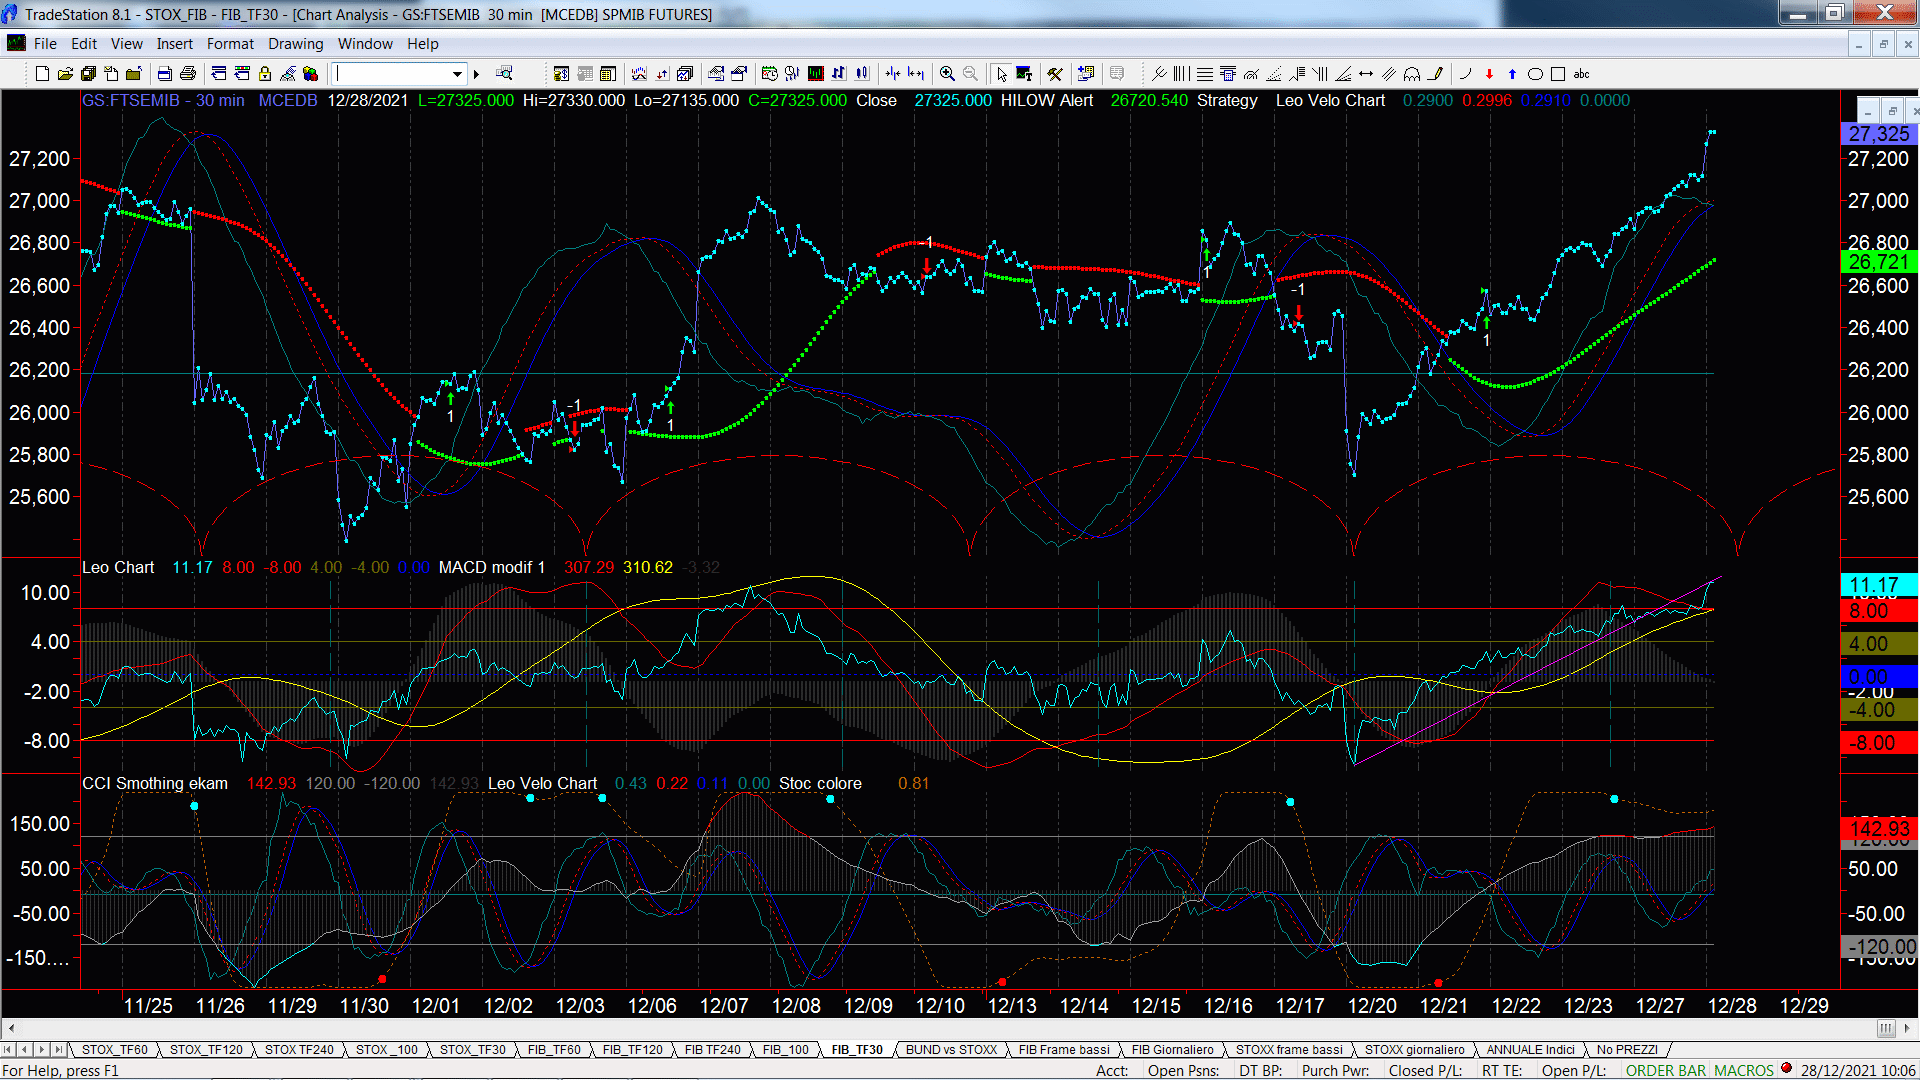Click the Print icon in toolbar
Screen dimensions: 1920x1080
(x=187, y=74)
